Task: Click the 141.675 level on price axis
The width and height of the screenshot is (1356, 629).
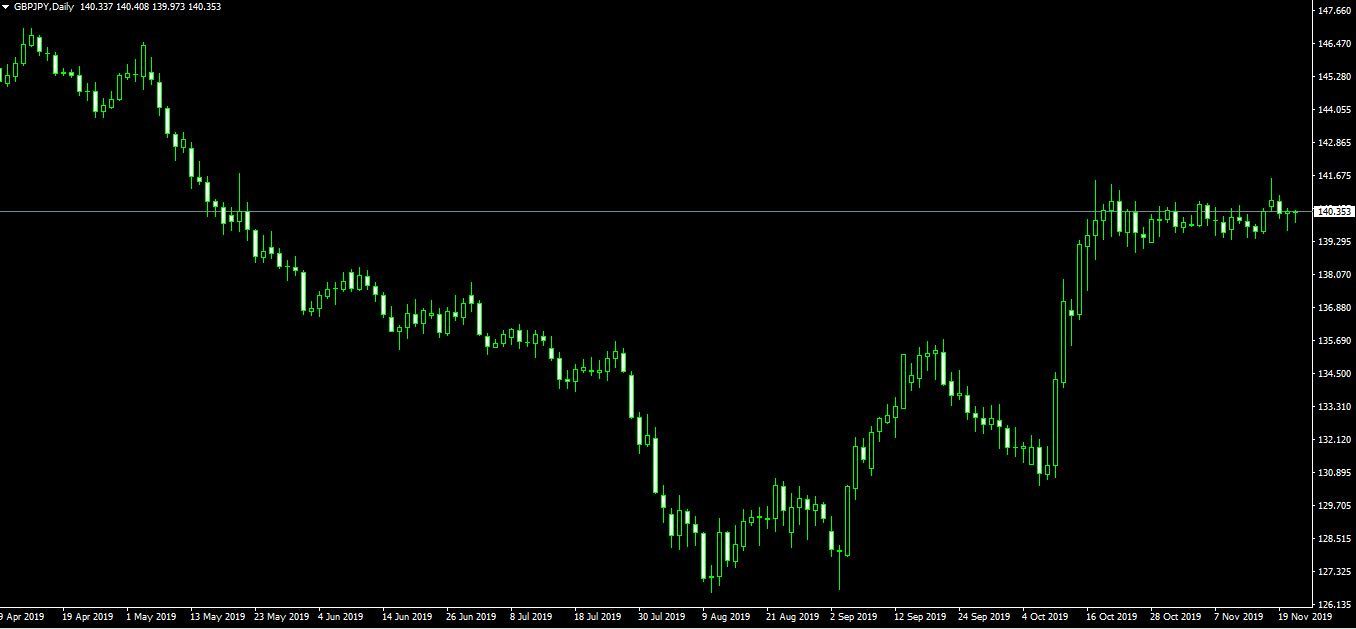Action: pos(1335,176)
